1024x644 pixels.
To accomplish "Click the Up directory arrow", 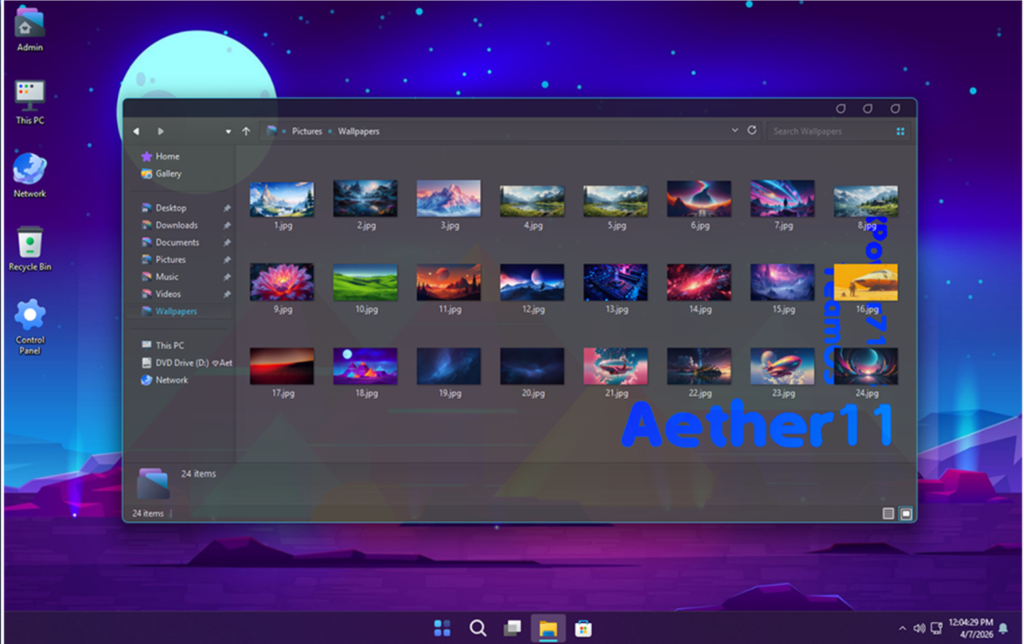I will tap(246, 131).
